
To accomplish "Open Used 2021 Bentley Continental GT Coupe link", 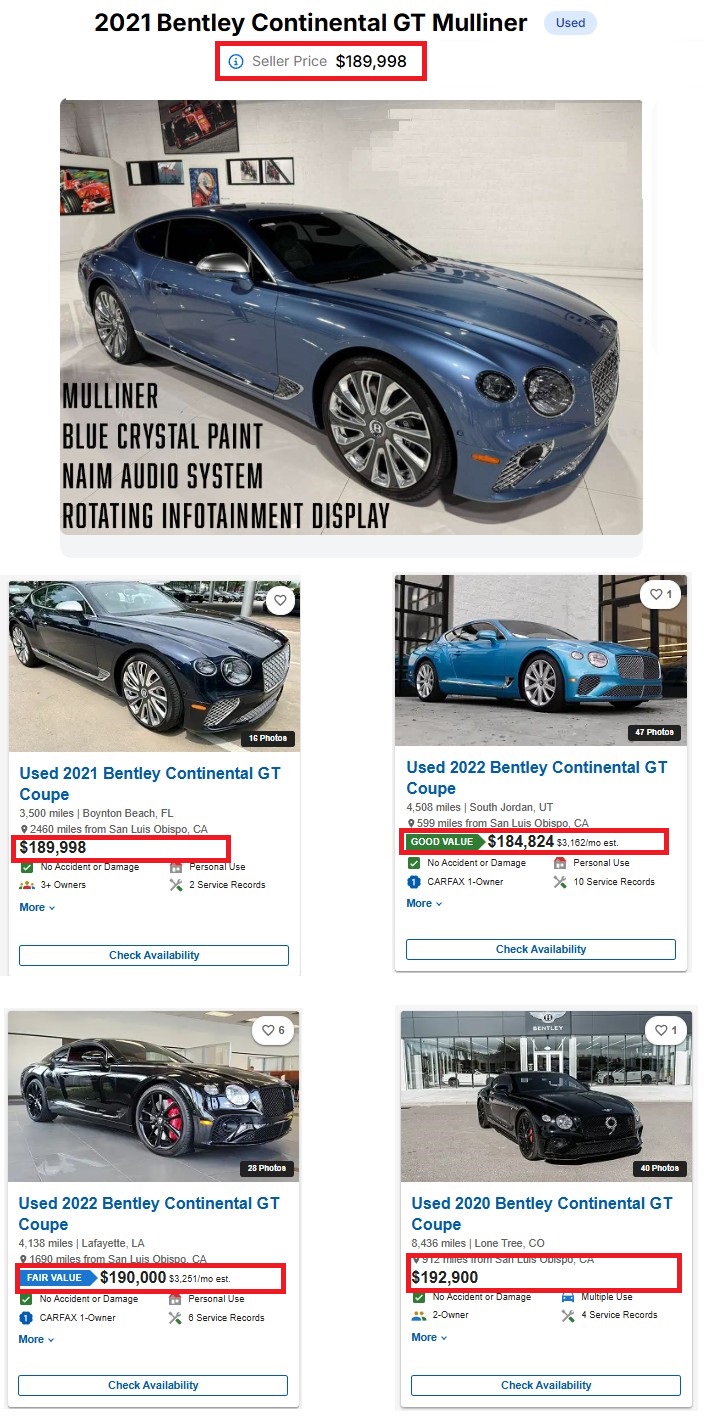I will [x=150, y=784].
